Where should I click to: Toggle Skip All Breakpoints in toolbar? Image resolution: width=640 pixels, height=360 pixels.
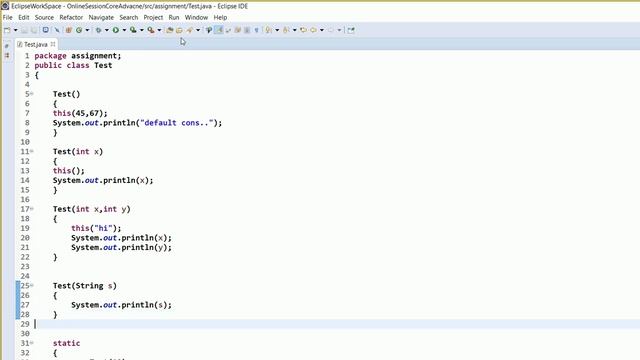57,30
